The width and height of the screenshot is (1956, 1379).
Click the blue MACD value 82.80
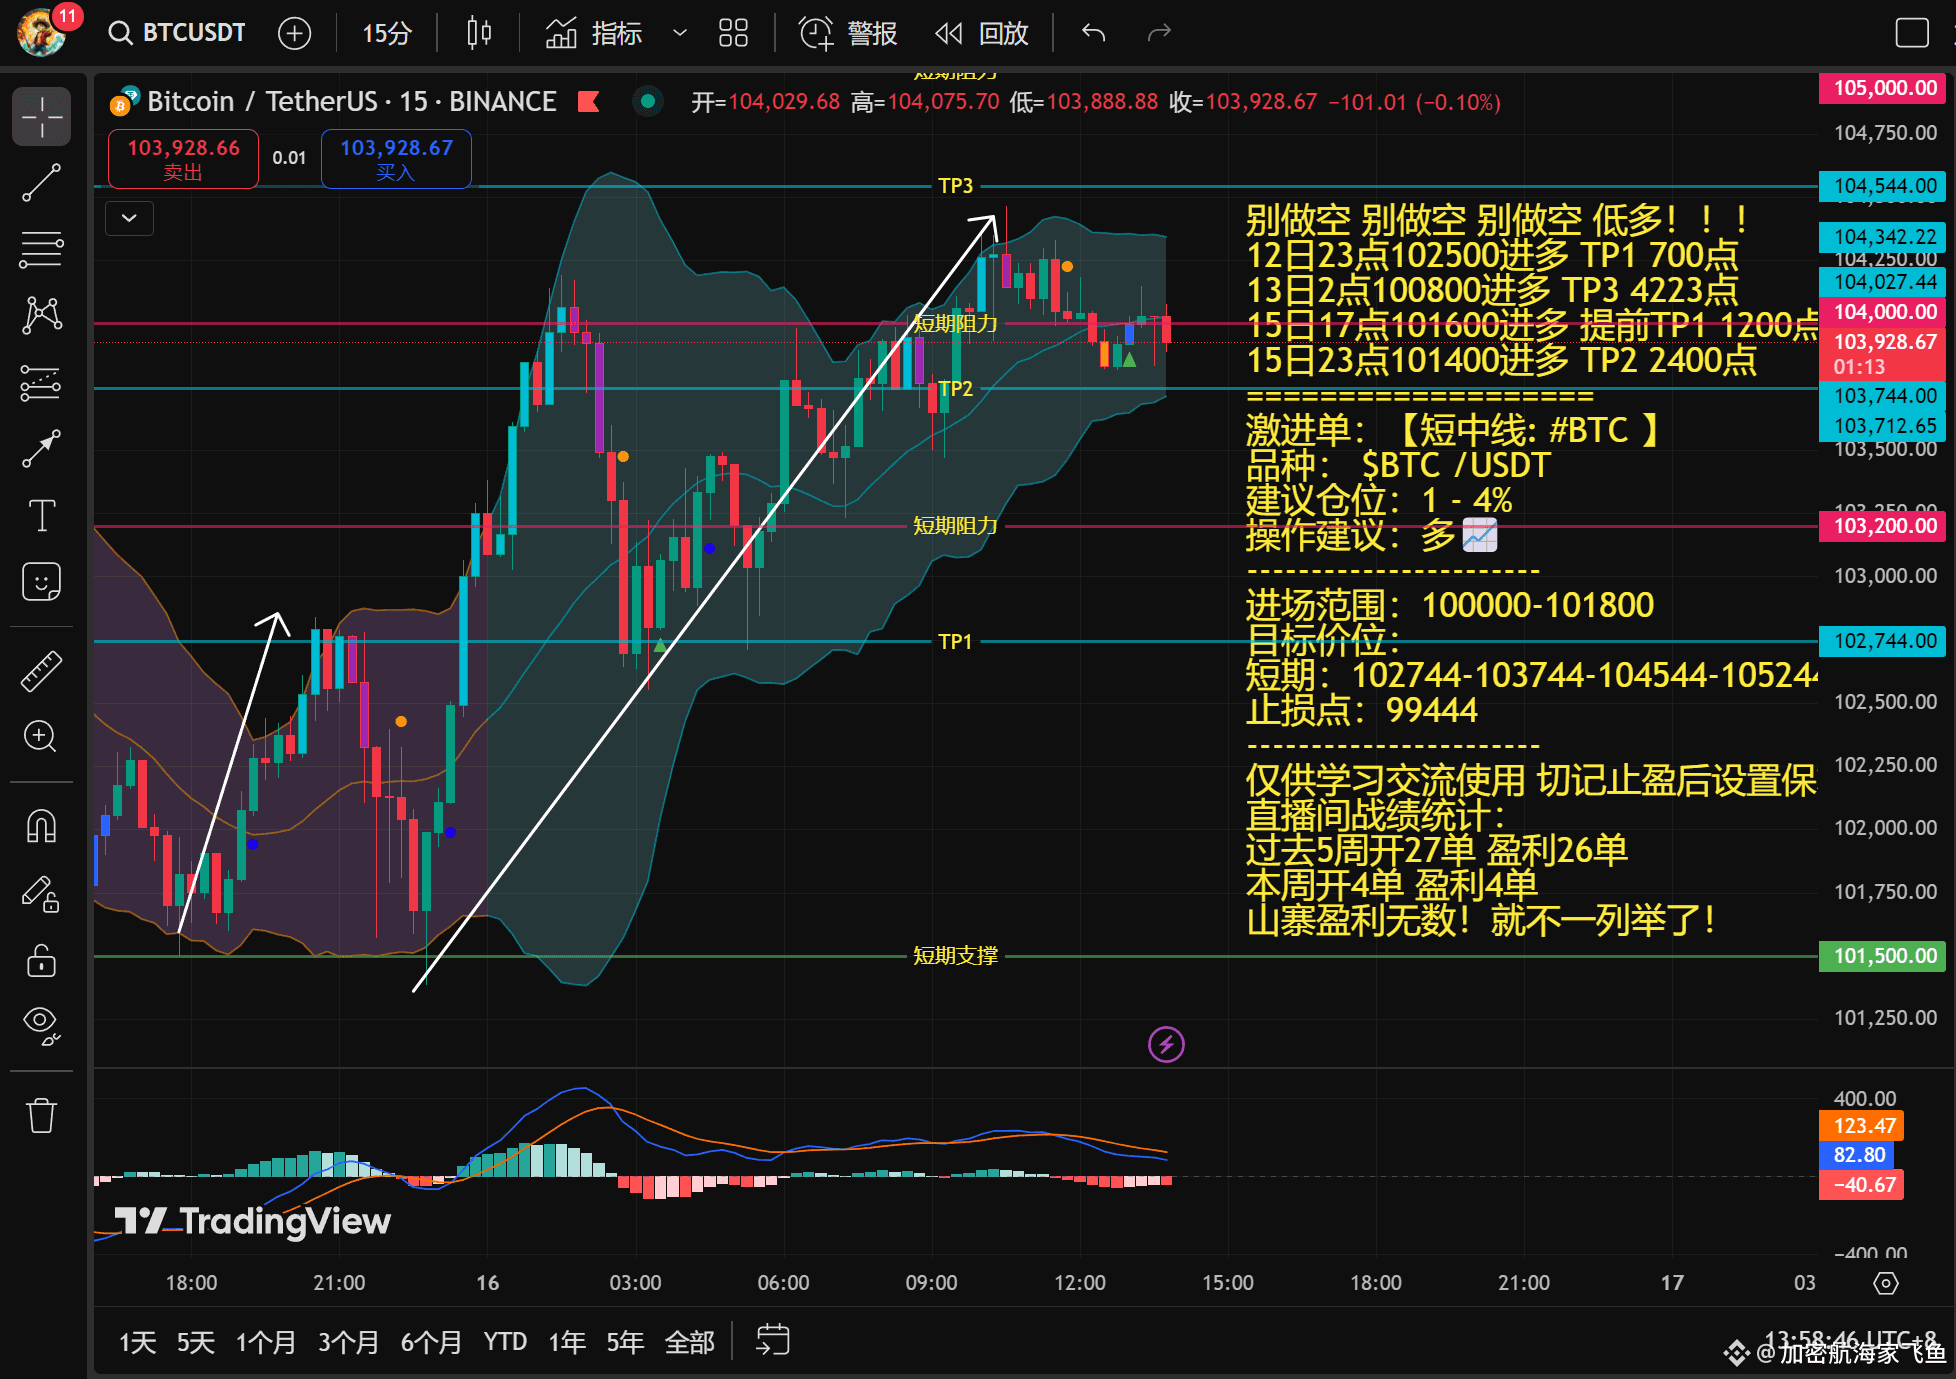pos(1857,1155)
